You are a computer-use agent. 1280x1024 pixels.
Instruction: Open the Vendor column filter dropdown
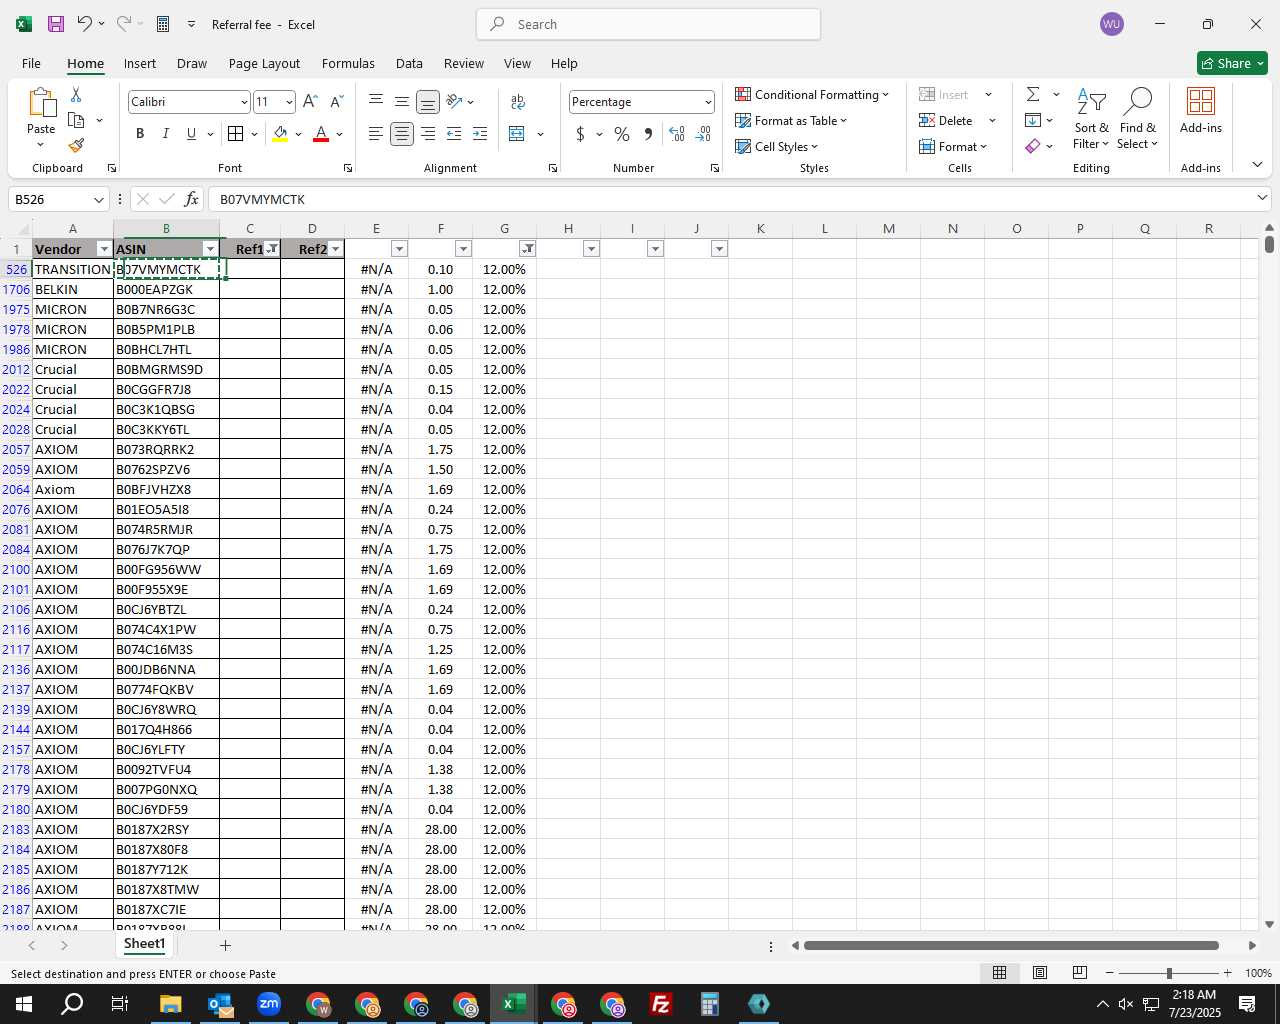[x=104, y=249]
